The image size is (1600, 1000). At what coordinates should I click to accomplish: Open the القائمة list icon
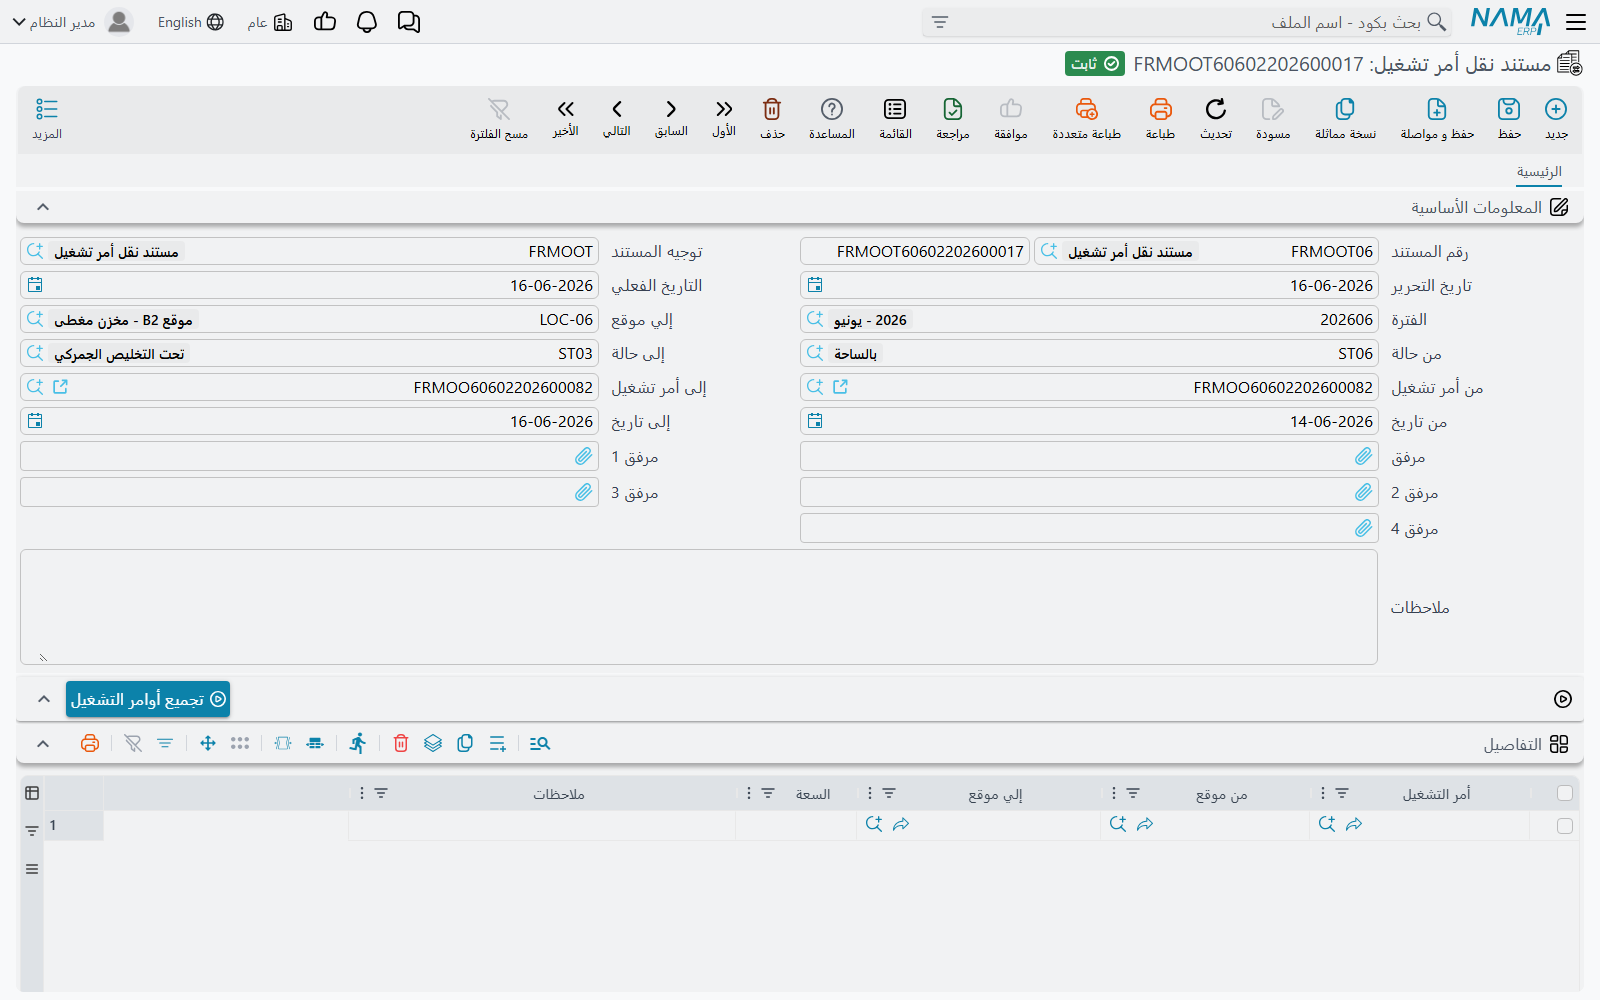[x=895, y=118]
